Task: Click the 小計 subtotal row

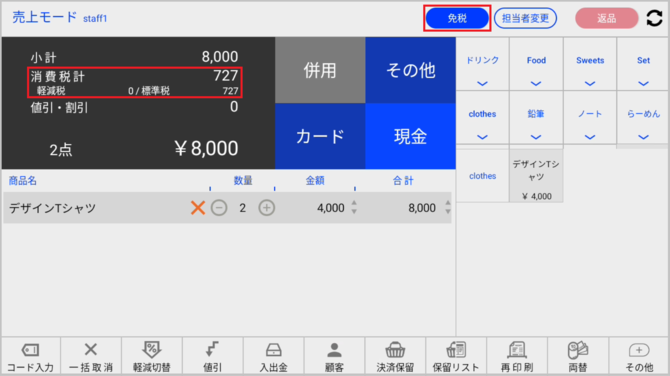Action: tap(134, 57)
